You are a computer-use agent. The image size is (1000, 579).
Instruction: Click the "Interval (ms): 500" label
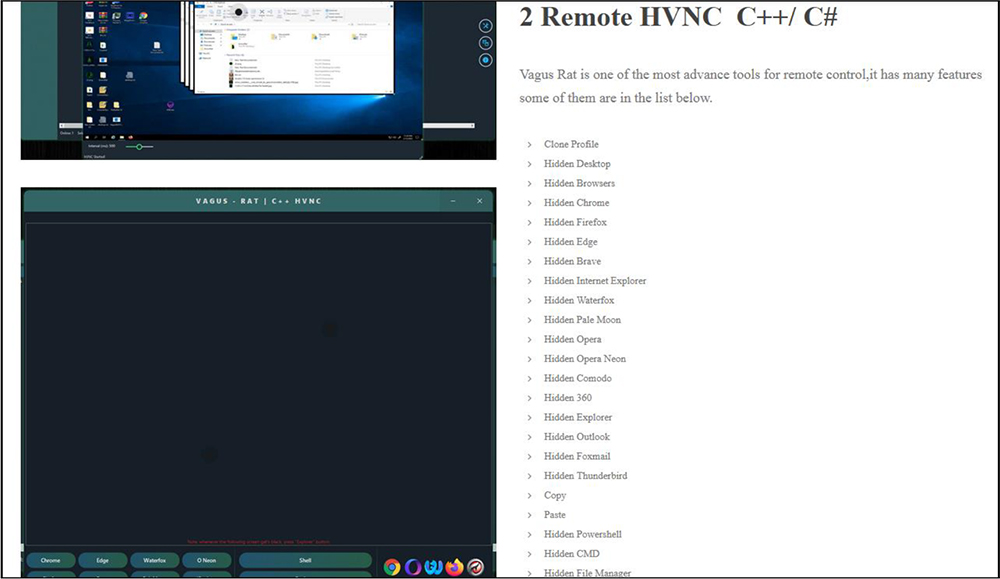coord(101,147)
